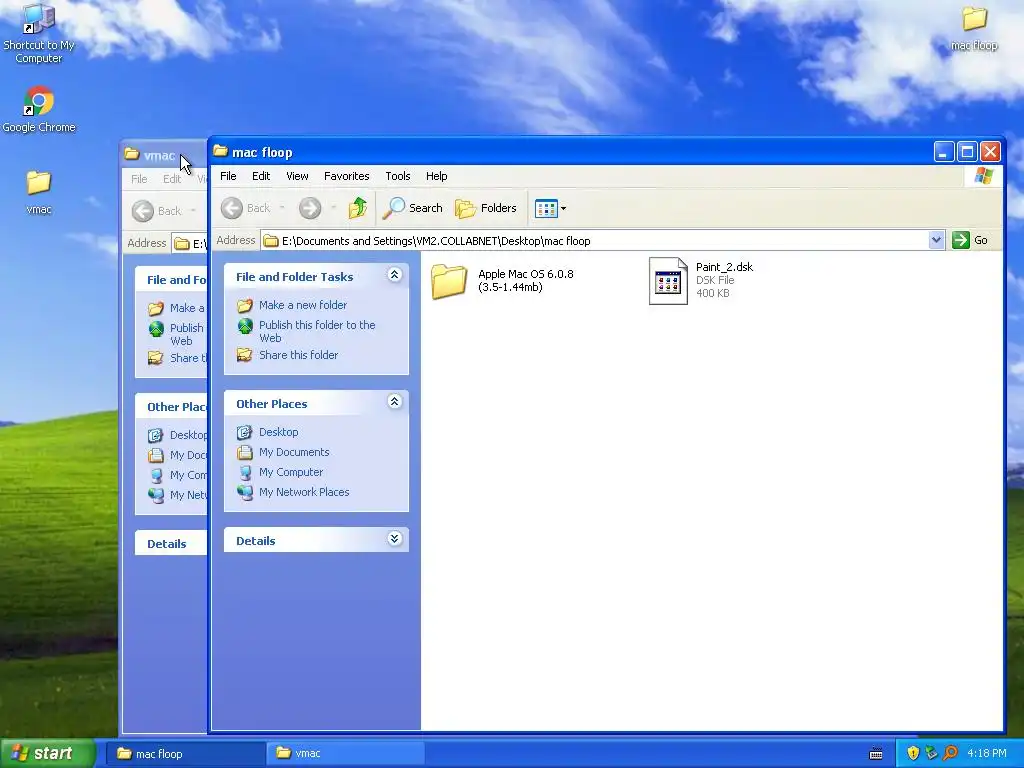This screenshot has height=768, width=1024.
Task: Click Paint_2.dsk file name text
Action: (x=724, y=266)
